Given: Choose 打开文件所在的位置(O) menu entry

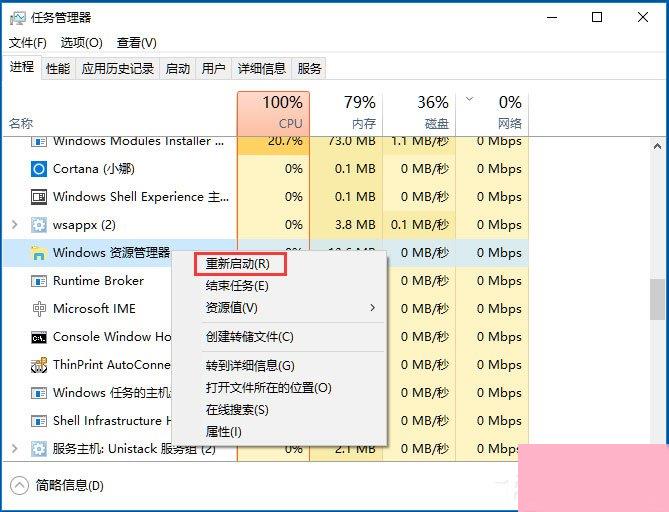Looking at the screenshot, I should 269,388.
